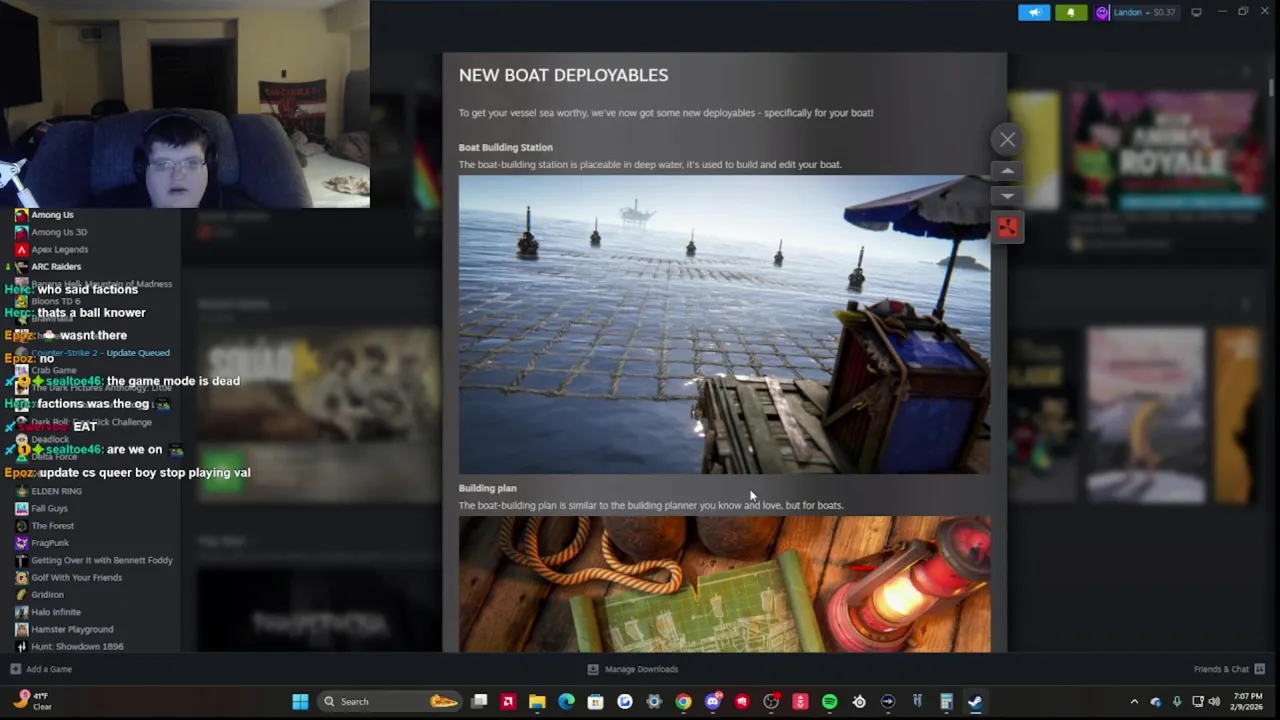Click the FragPunk game icon
Viewport: 1280px width, 720px height.
tap(21, 543)
